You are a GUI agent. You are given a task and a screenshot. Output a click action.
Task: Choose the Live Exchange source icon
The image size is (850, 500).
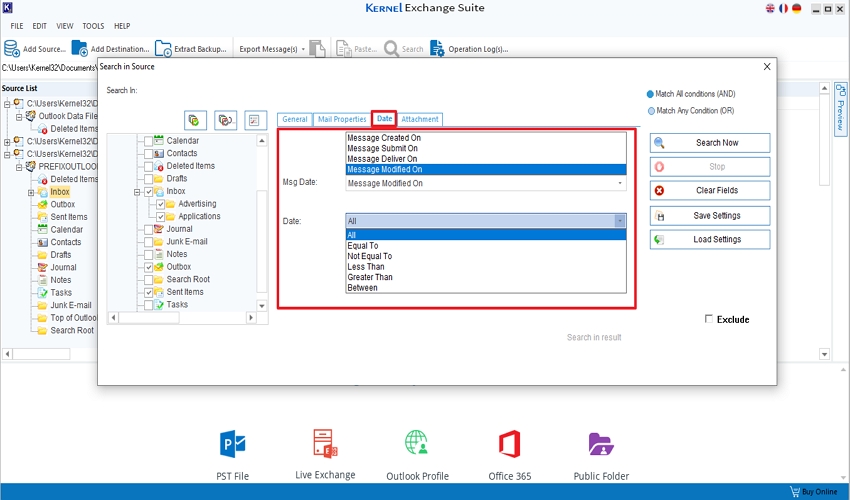[325, 443]
